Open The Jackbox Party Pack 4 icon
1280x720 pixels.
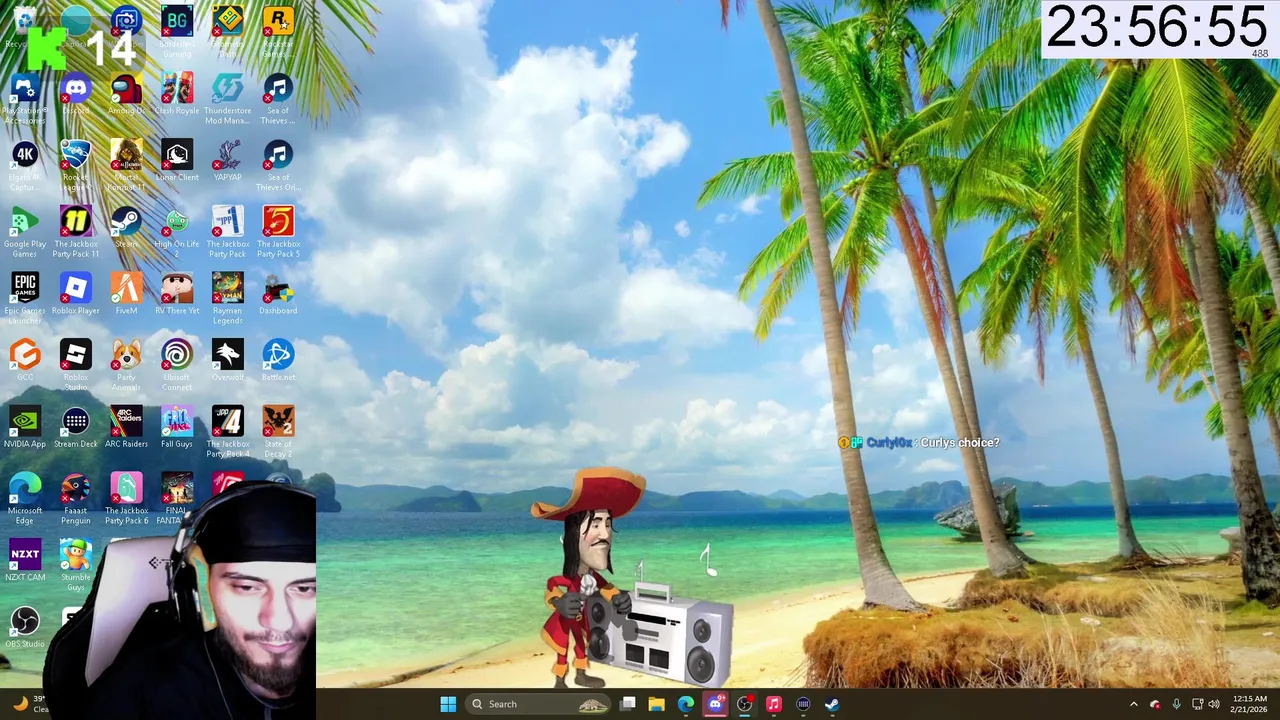227,432
